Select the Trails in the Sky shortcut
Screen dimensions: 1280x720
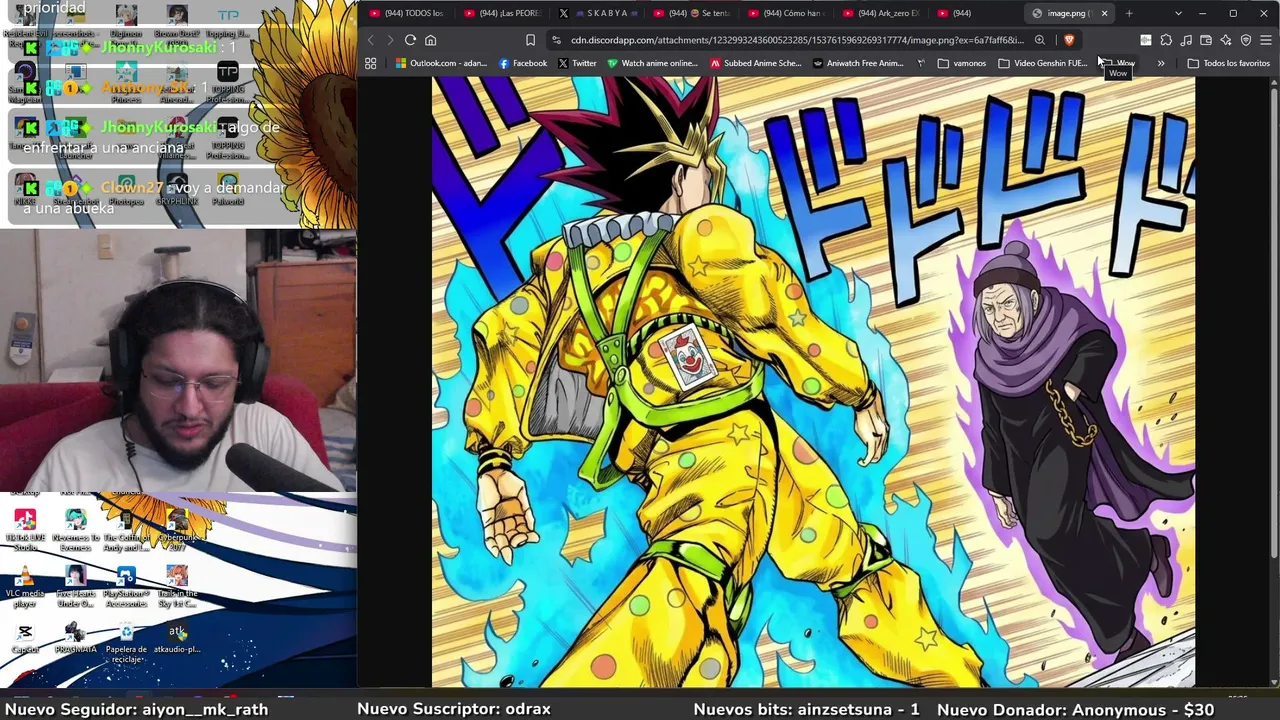coord(177,587)
